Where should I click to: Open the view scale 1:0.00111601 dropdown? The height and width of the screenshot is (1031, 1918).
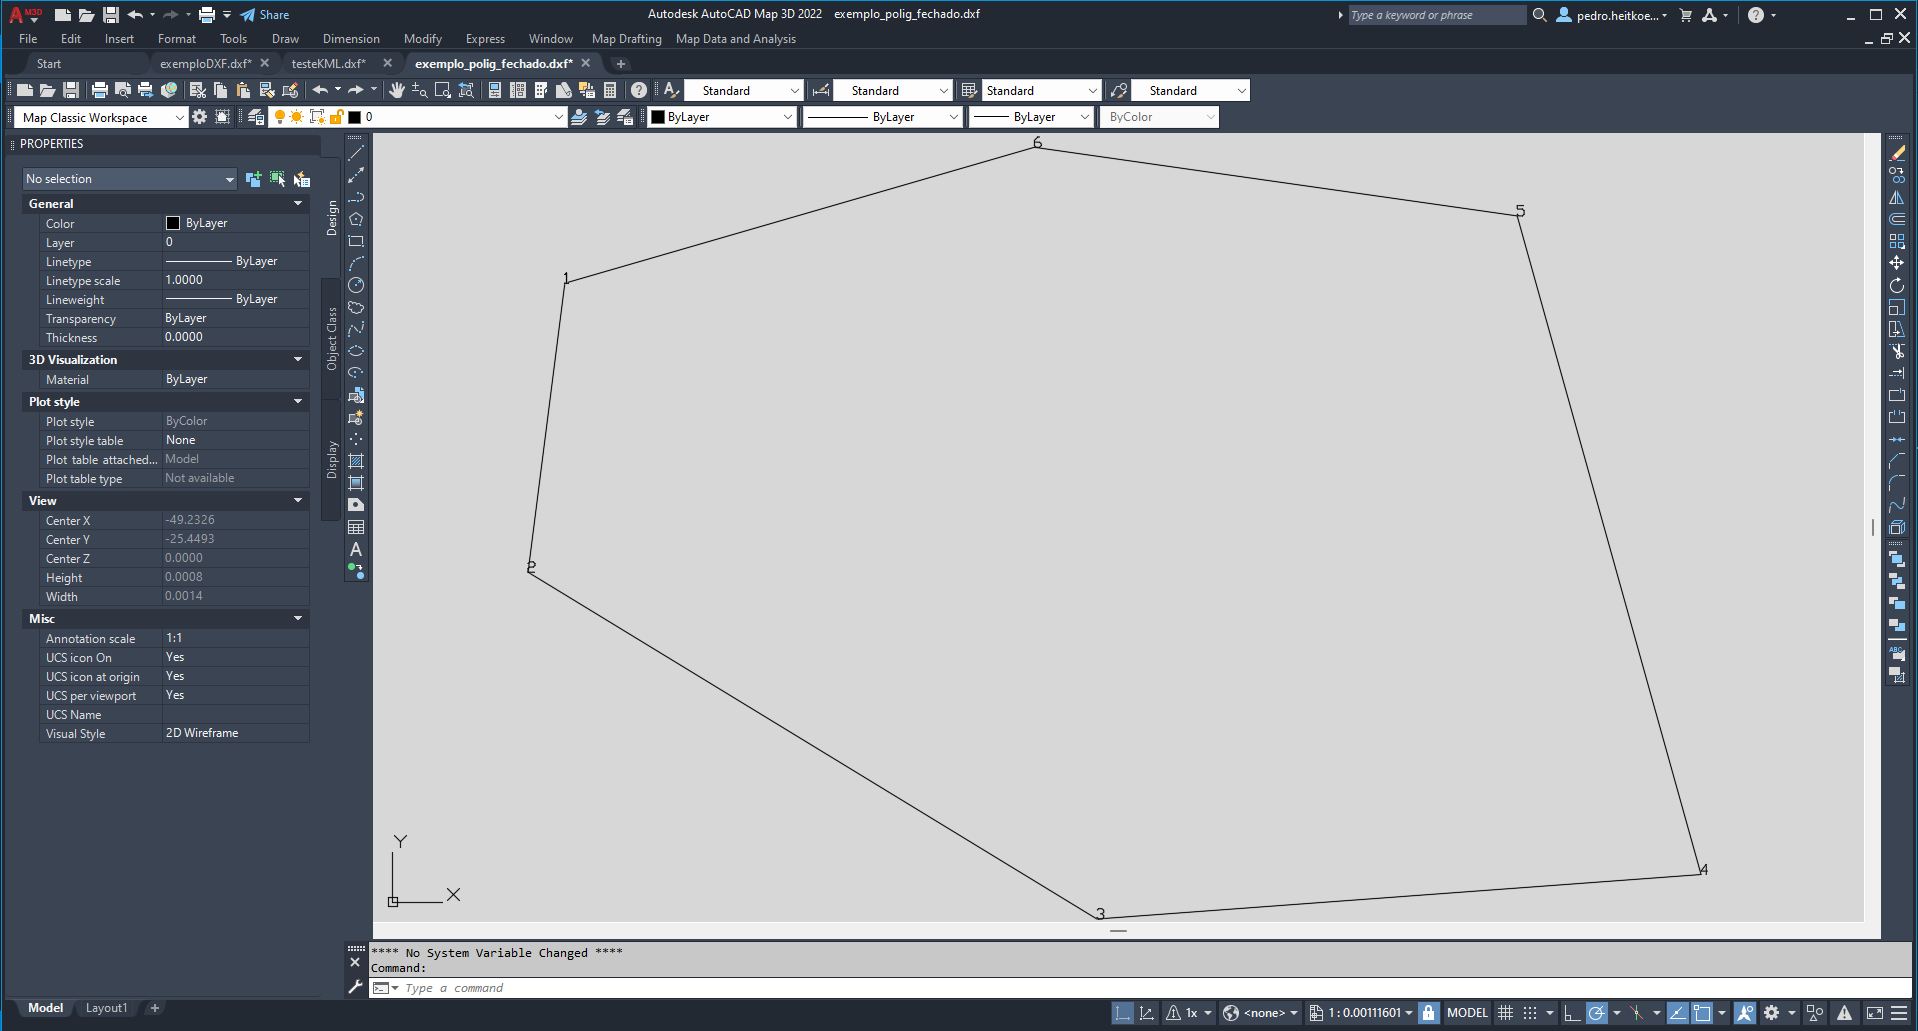coord(1361,1013)
